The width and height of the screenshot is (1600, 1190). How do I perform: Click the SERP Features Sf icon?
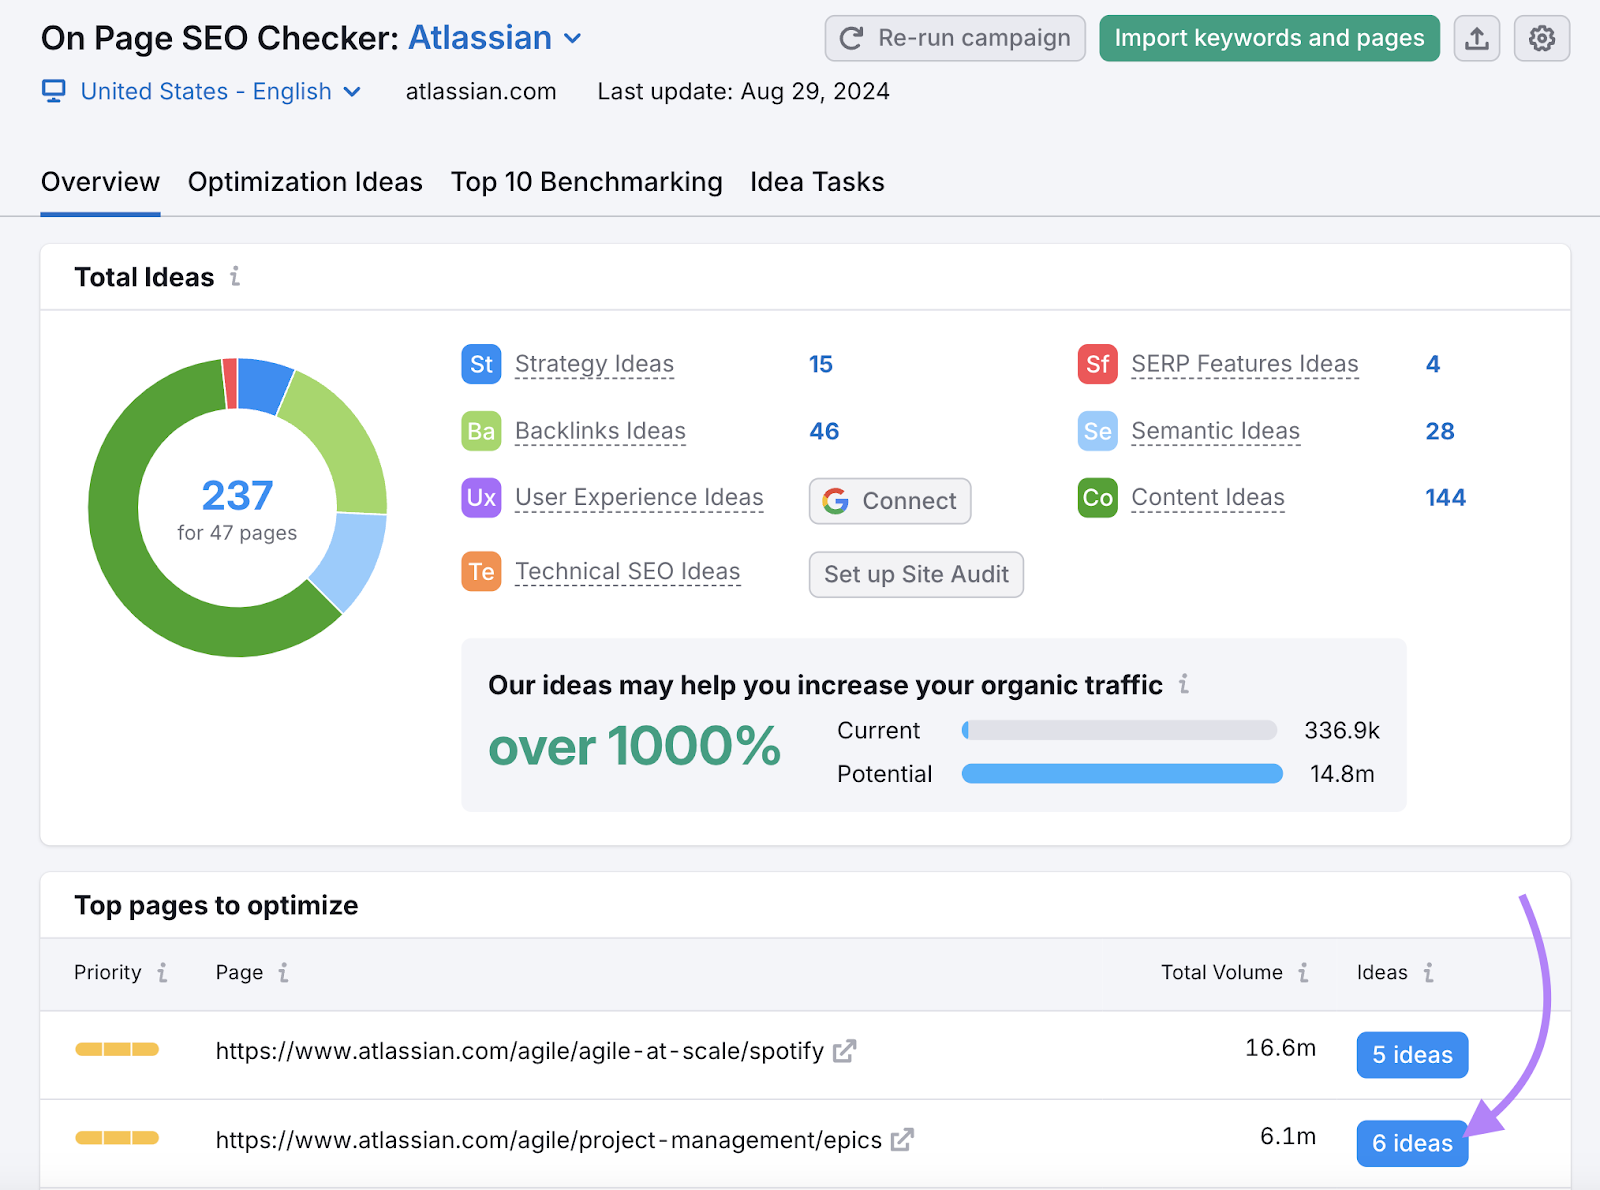(x=1097, y=364)
